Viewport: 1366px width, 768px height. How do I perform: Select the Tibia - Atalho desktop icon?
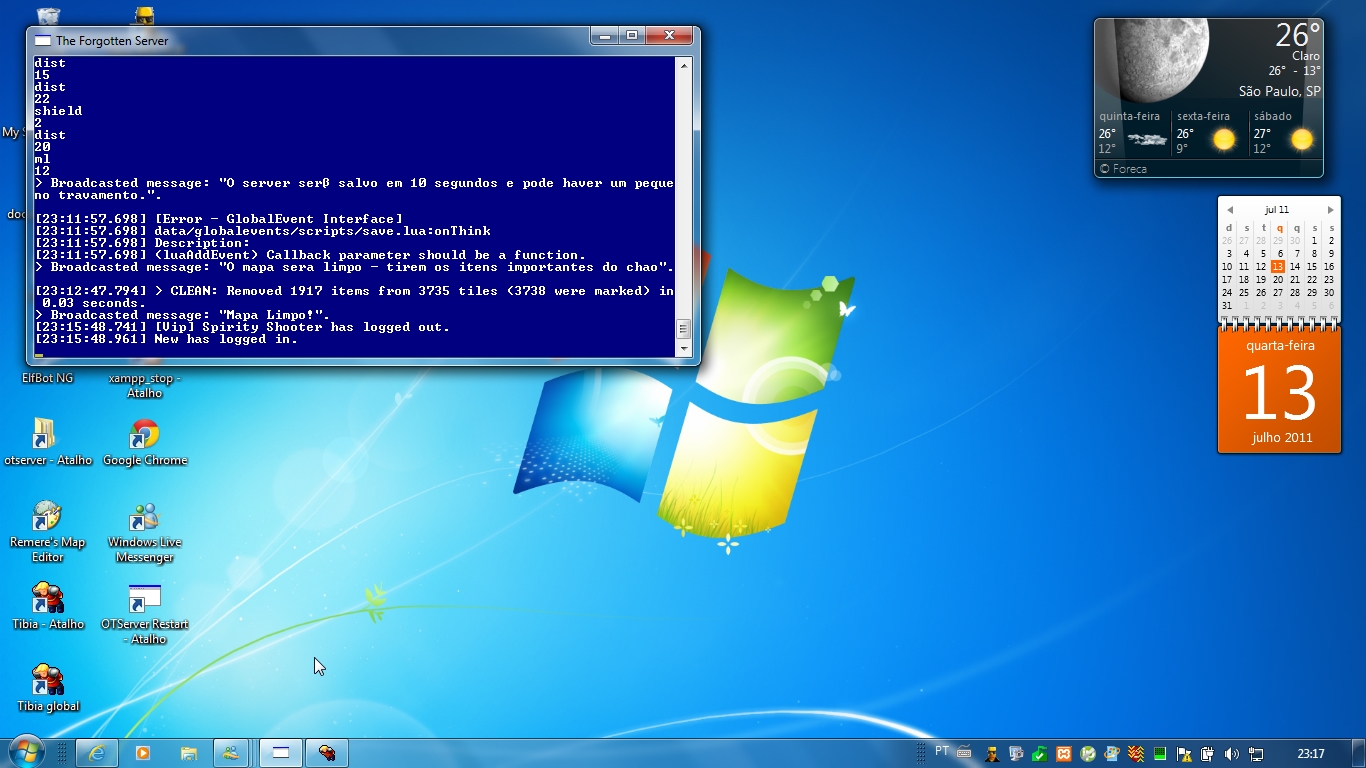click(47, 606)
